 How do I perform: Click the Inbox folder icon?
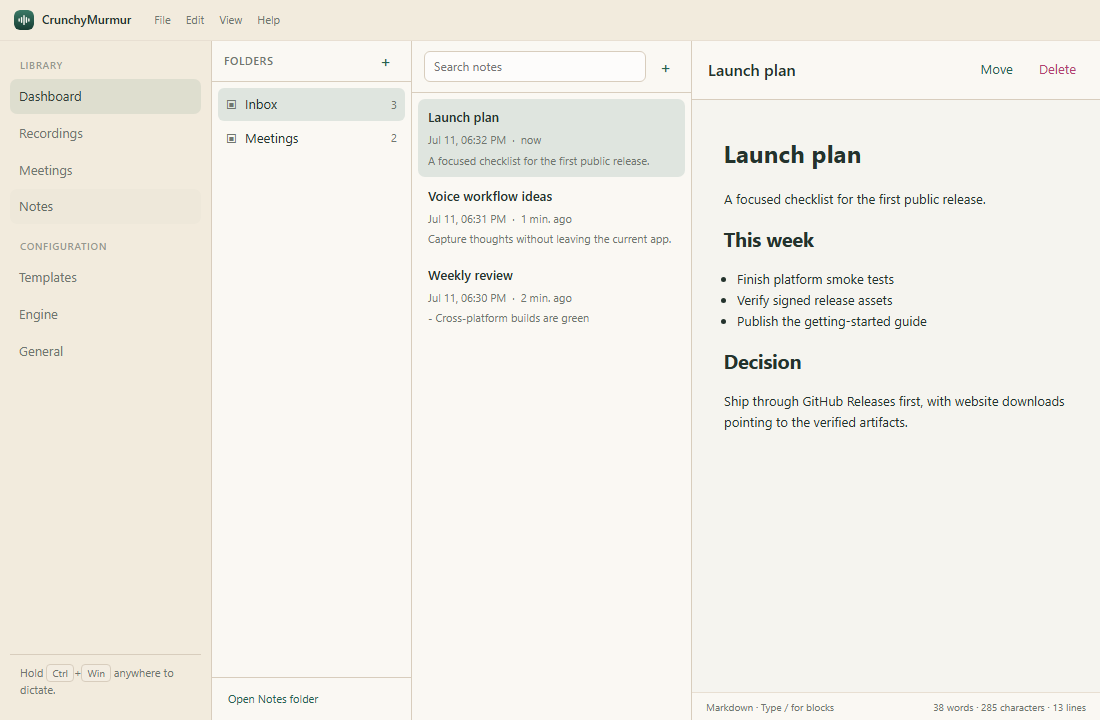pyautogui.click(x=232, y=105)
